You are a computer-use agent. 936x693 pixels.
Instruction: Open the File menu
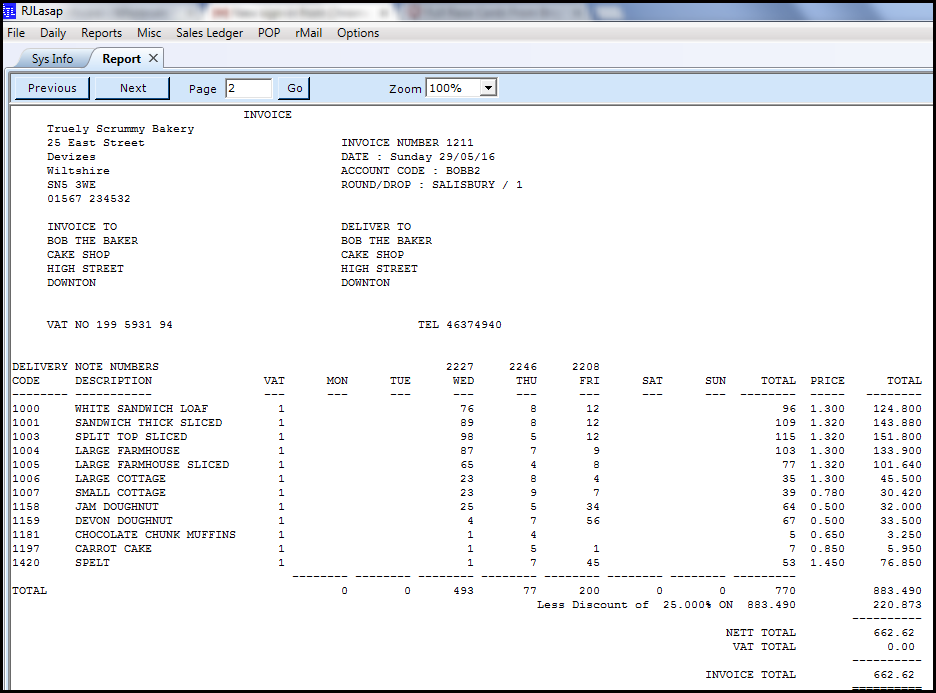pos(16,33)
